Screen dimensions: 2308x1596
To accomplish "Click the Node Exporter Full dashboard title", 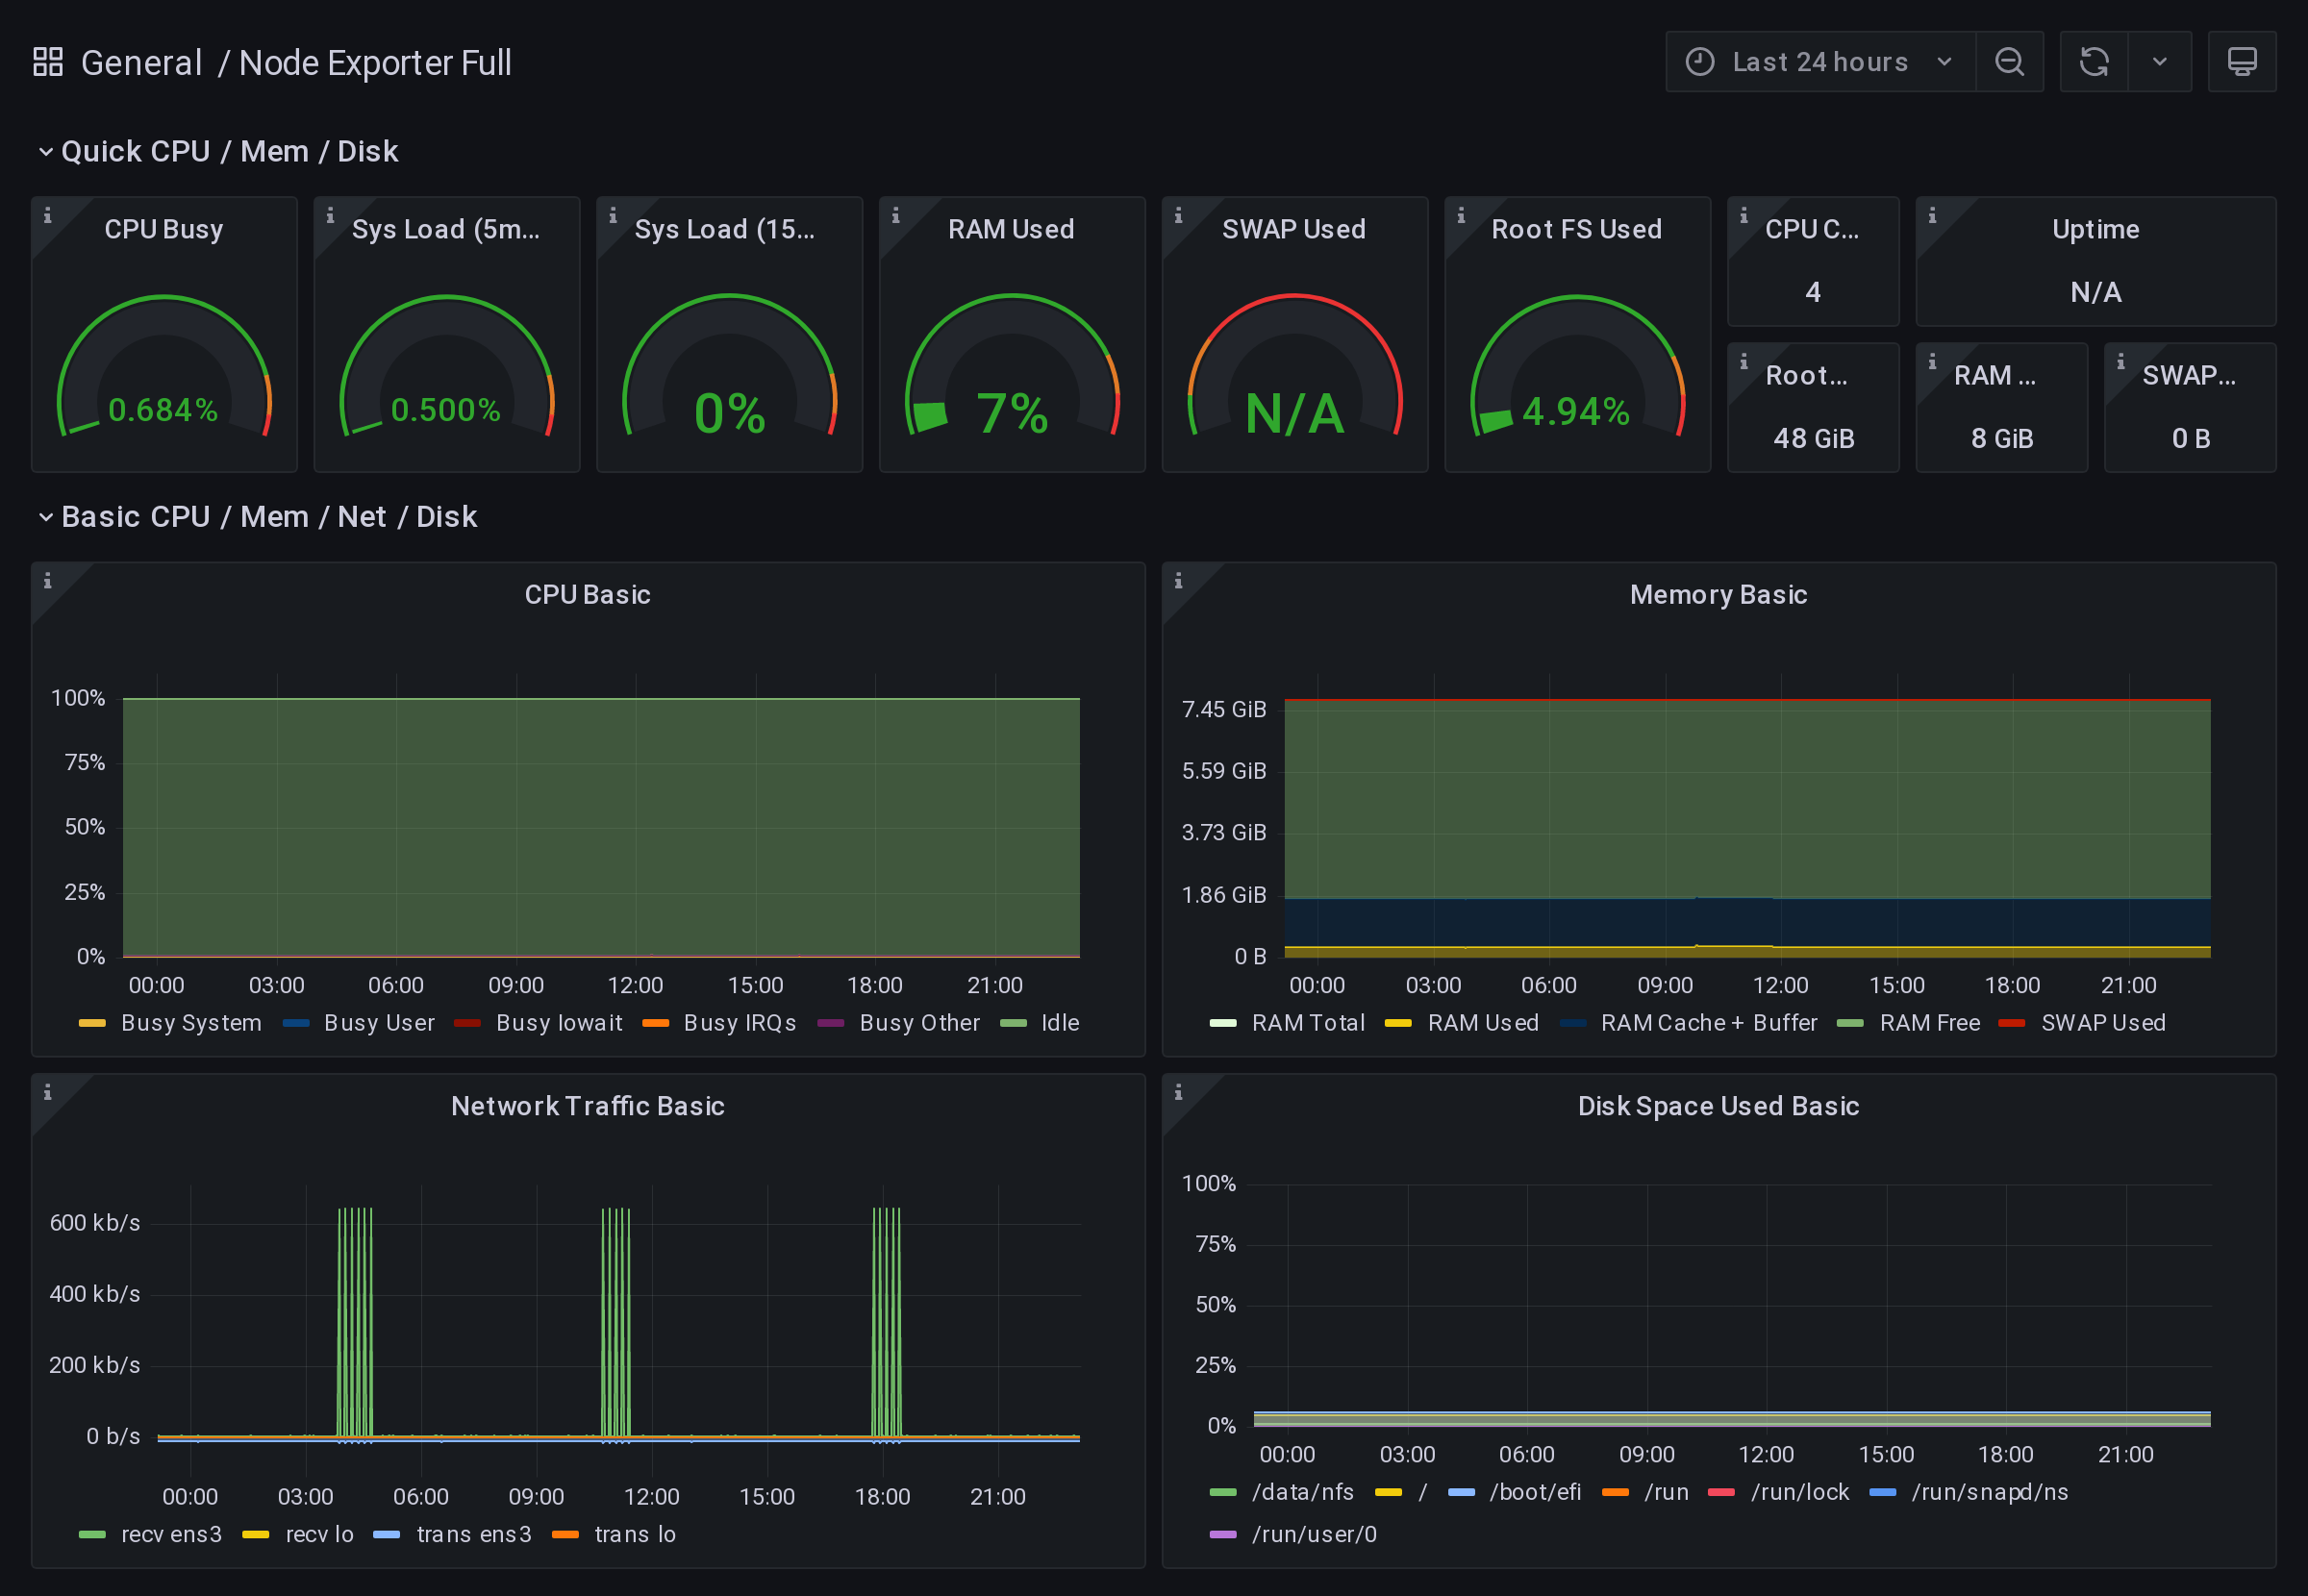I will point(375,62).
